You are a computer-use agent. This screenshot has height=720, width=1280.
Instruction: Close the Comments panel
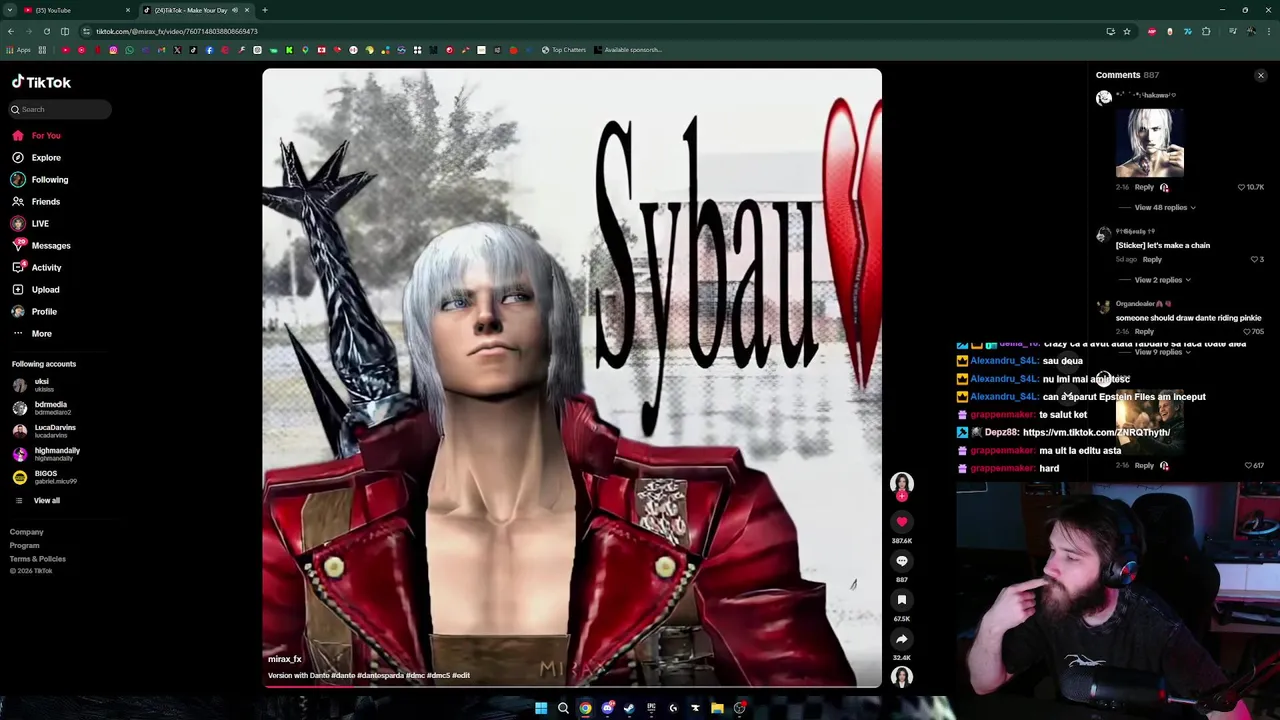point(1260,76)
